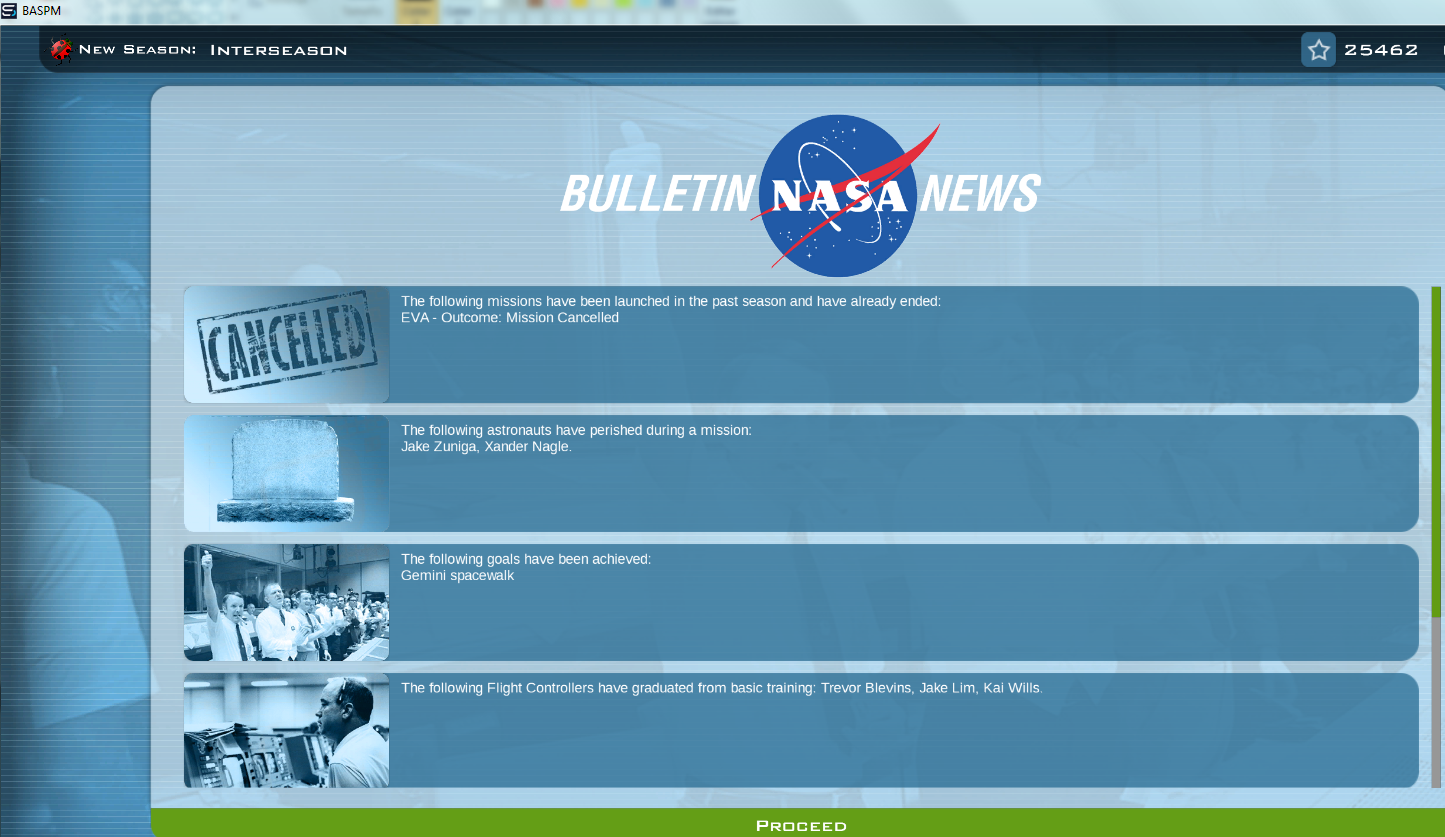Click the red ladybug bug-report icon
This screenshot has width=1445, height=837.
[x=62, y=50]
